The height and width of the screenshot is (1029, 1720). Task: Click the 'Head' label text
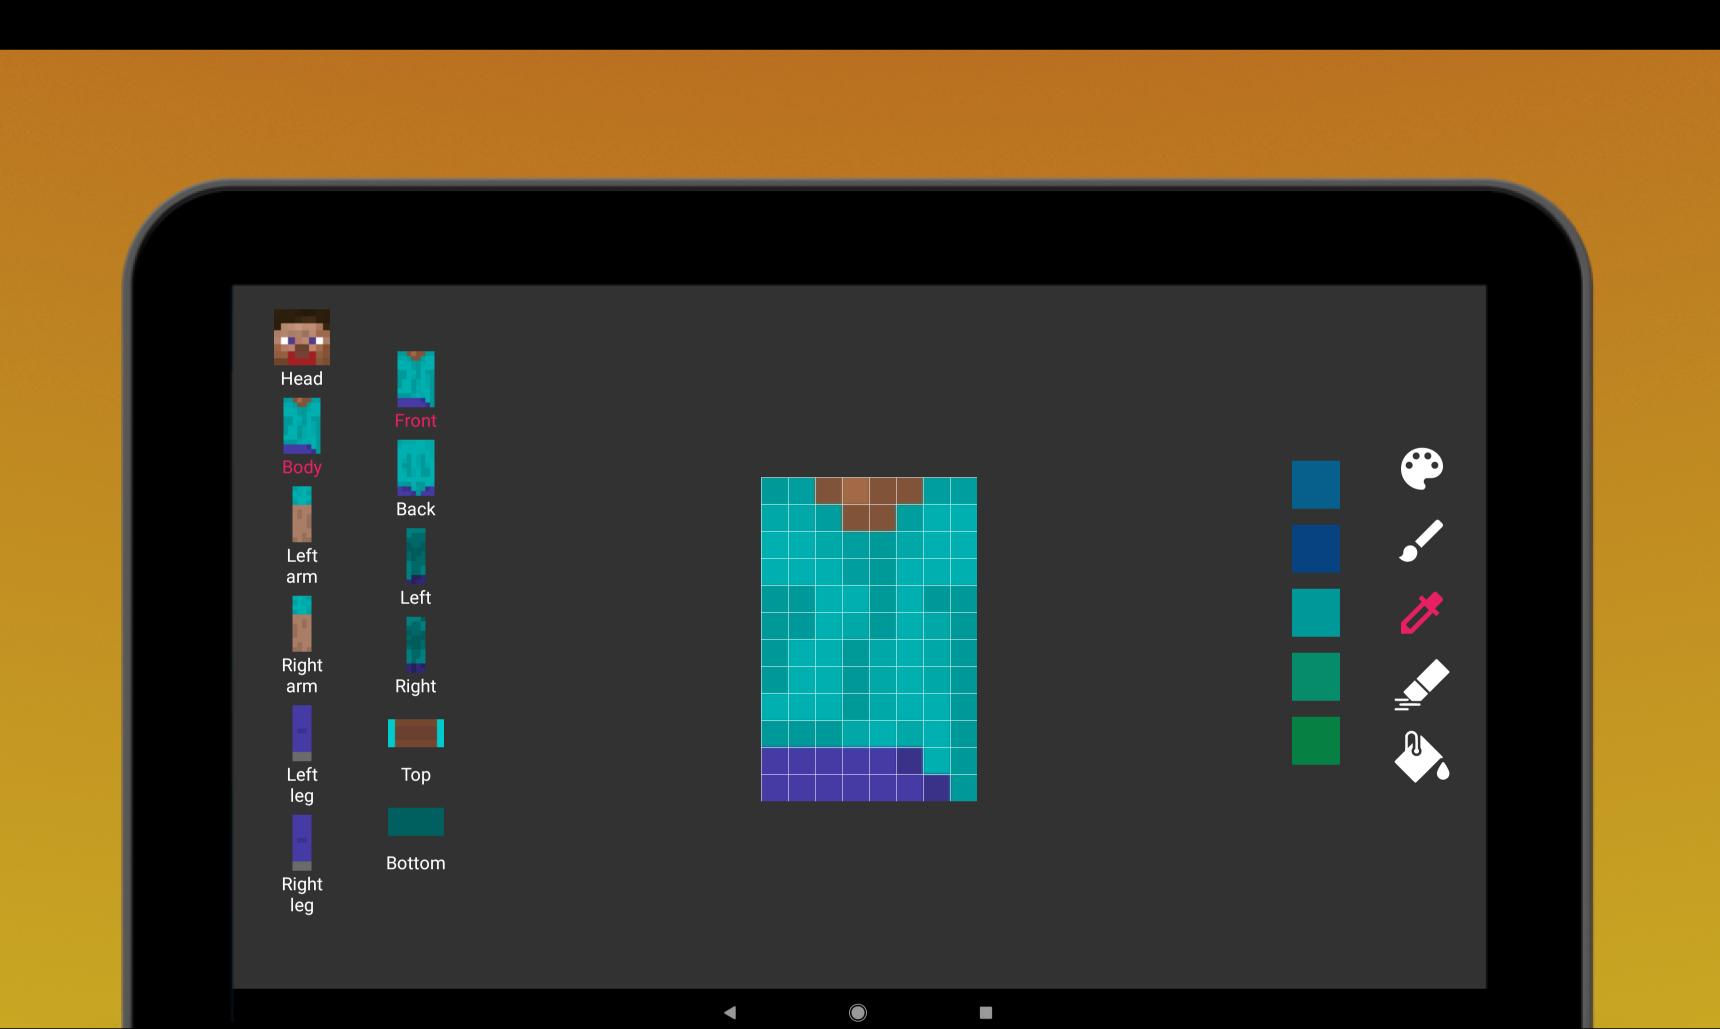tap(301, 379)
